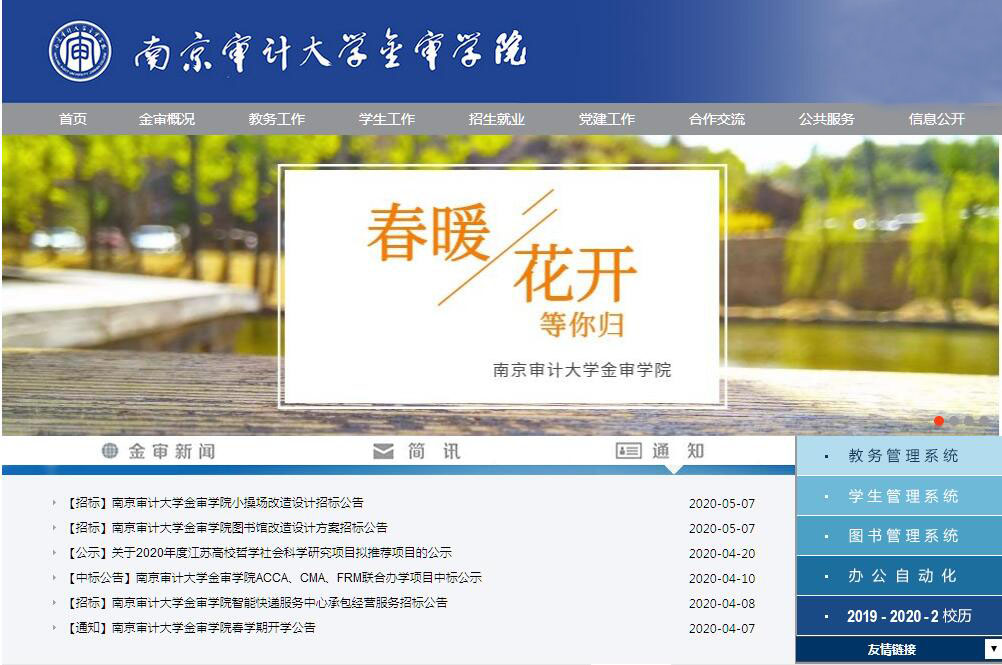Open the 2019-2020-2 校历 link
This screenshot has width=1002, height=665.
pyautogui.click(x=898, y=616)
